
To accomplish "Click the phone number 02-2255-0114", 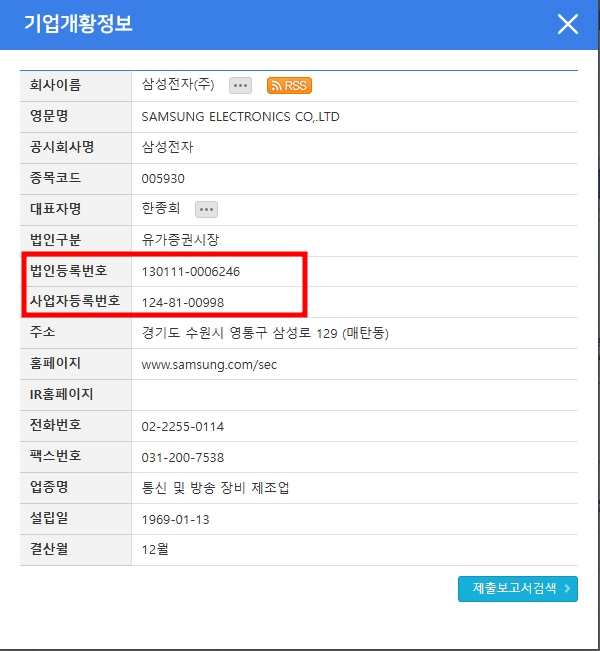I will [x=183, y=426].
